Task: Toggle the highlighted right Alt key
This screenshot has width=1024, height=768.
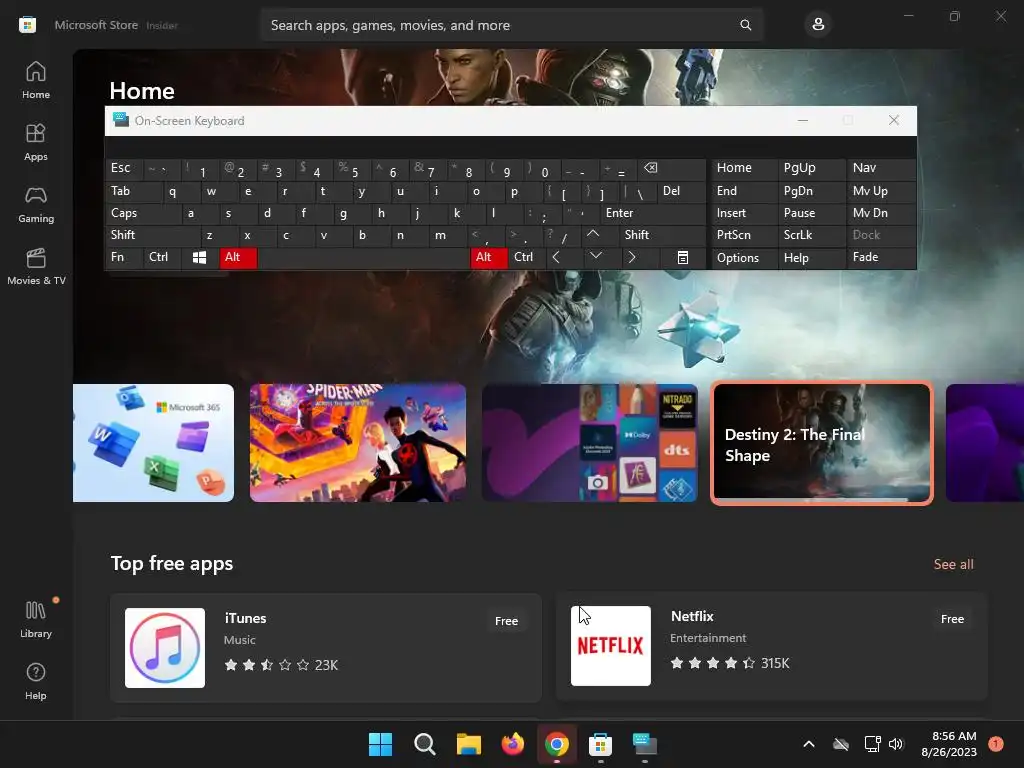Action: (x=488, y=257)
